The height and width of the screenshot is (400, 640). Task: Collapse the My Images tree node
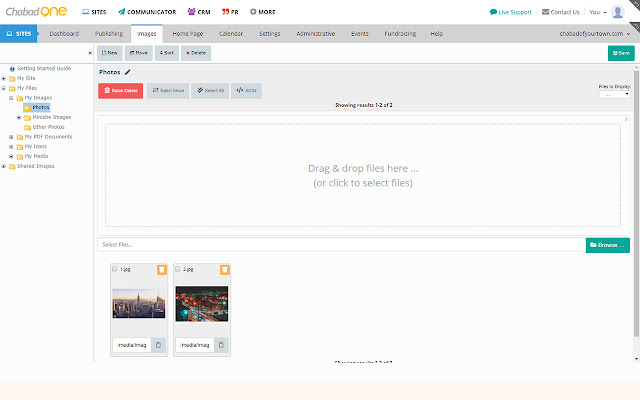11,98
